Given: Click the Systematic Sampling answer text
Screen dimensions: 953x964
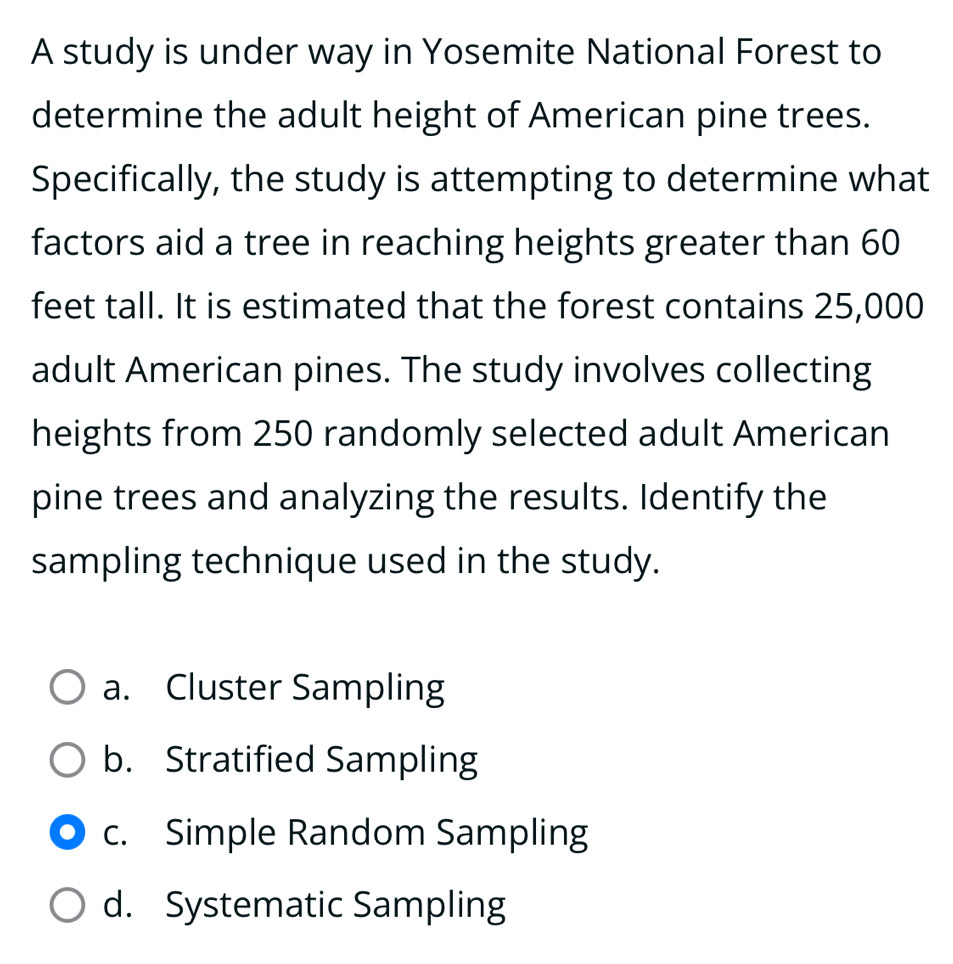Looking at the screenshot, I should pos(336,905).
